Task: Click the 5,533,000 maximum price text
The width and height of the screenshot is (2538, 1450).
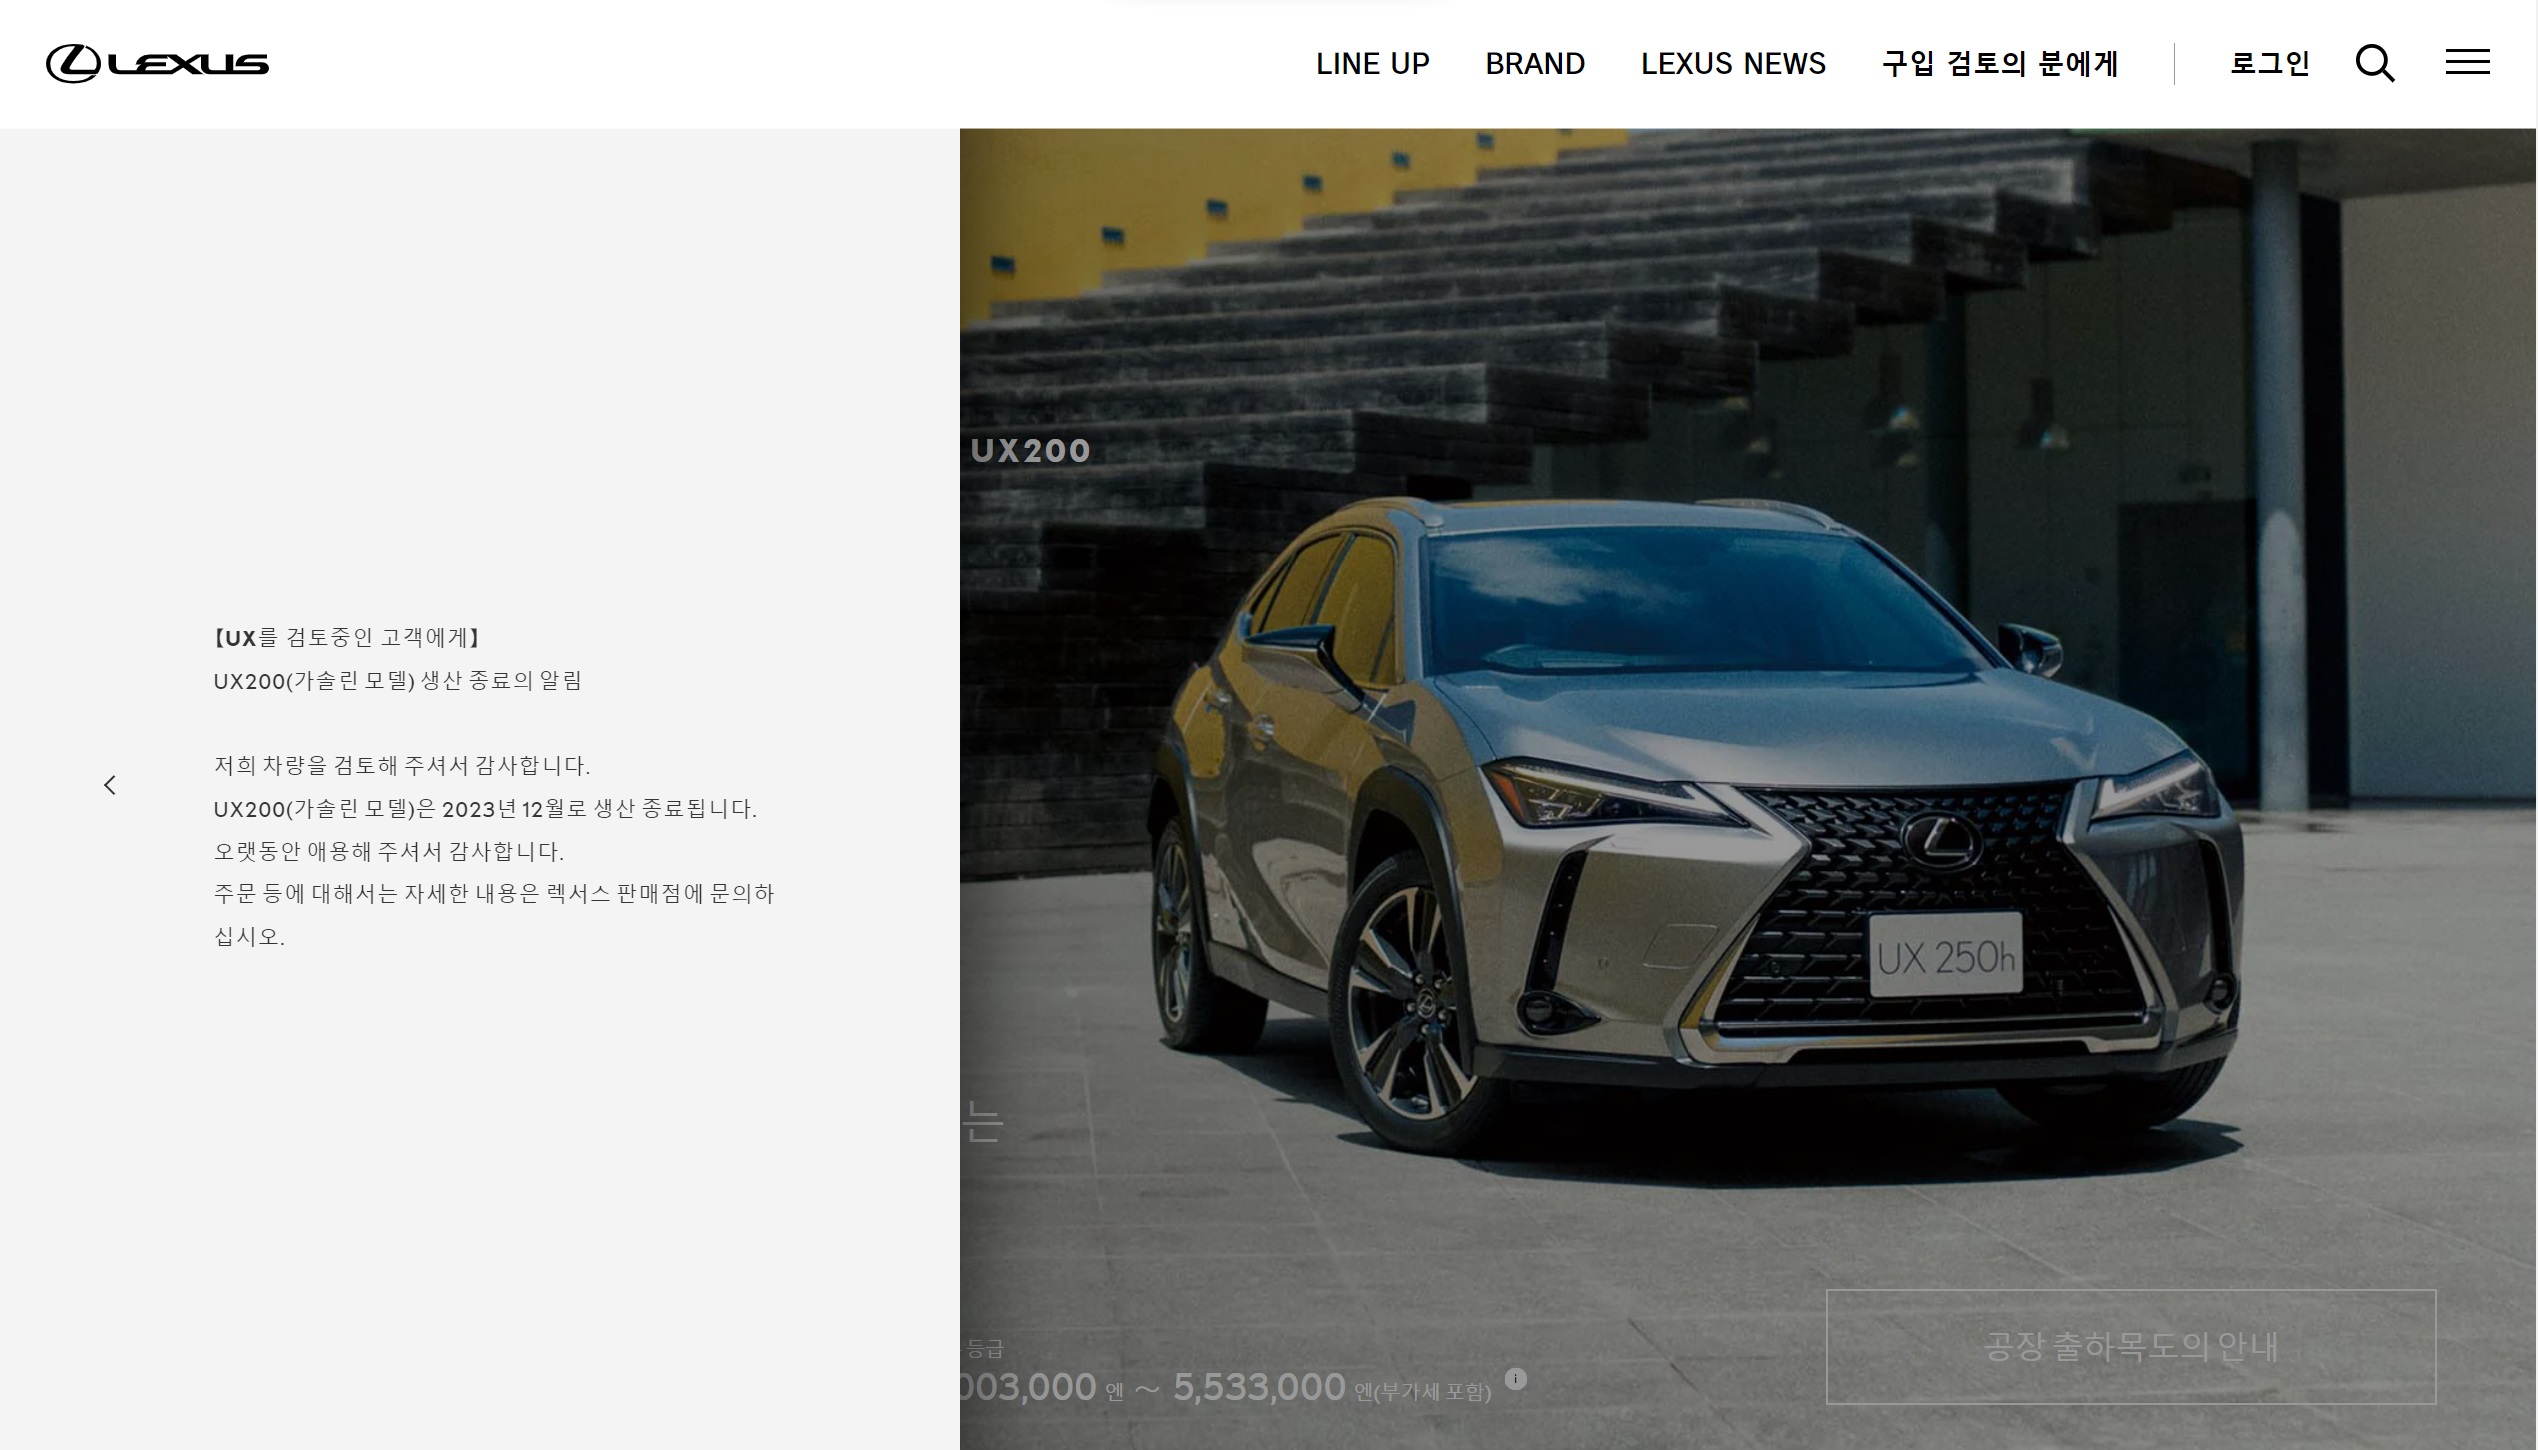Action: tap(1259, 1387)
